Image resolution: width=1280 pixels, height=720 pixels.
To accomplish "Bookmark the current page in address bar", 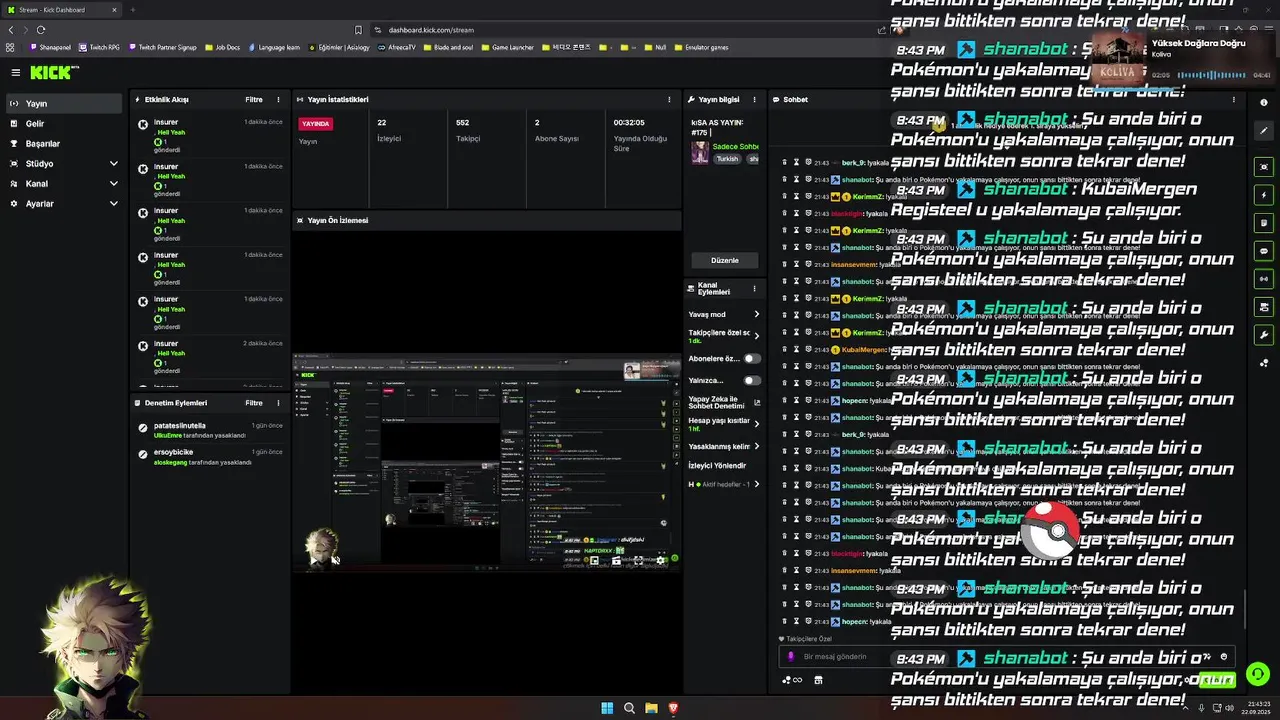I will click(x=359, y=30).
